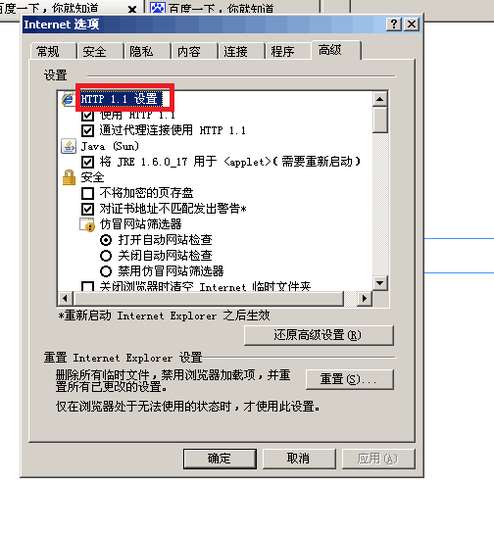
Task: Click the up arrow of settings list scrollbar
Action: click(380, 99)
